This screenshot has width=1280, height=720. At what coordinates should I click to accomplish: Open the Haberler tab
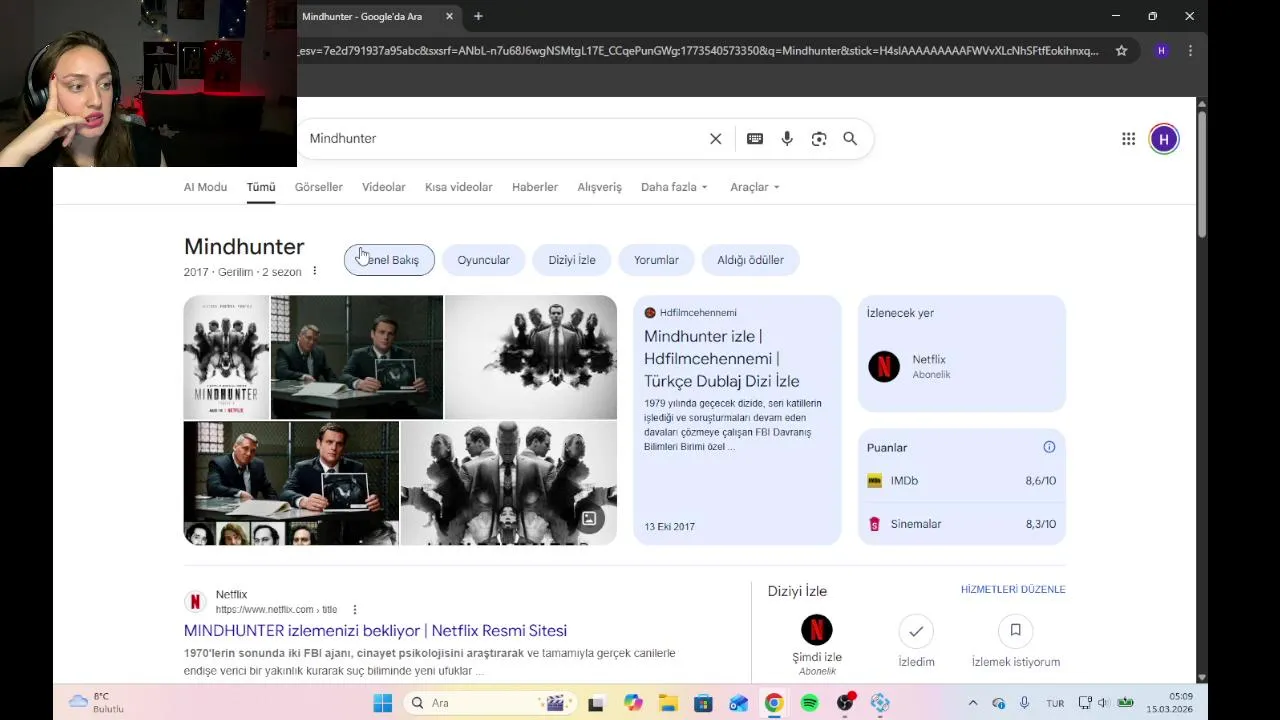coord(535,187)
